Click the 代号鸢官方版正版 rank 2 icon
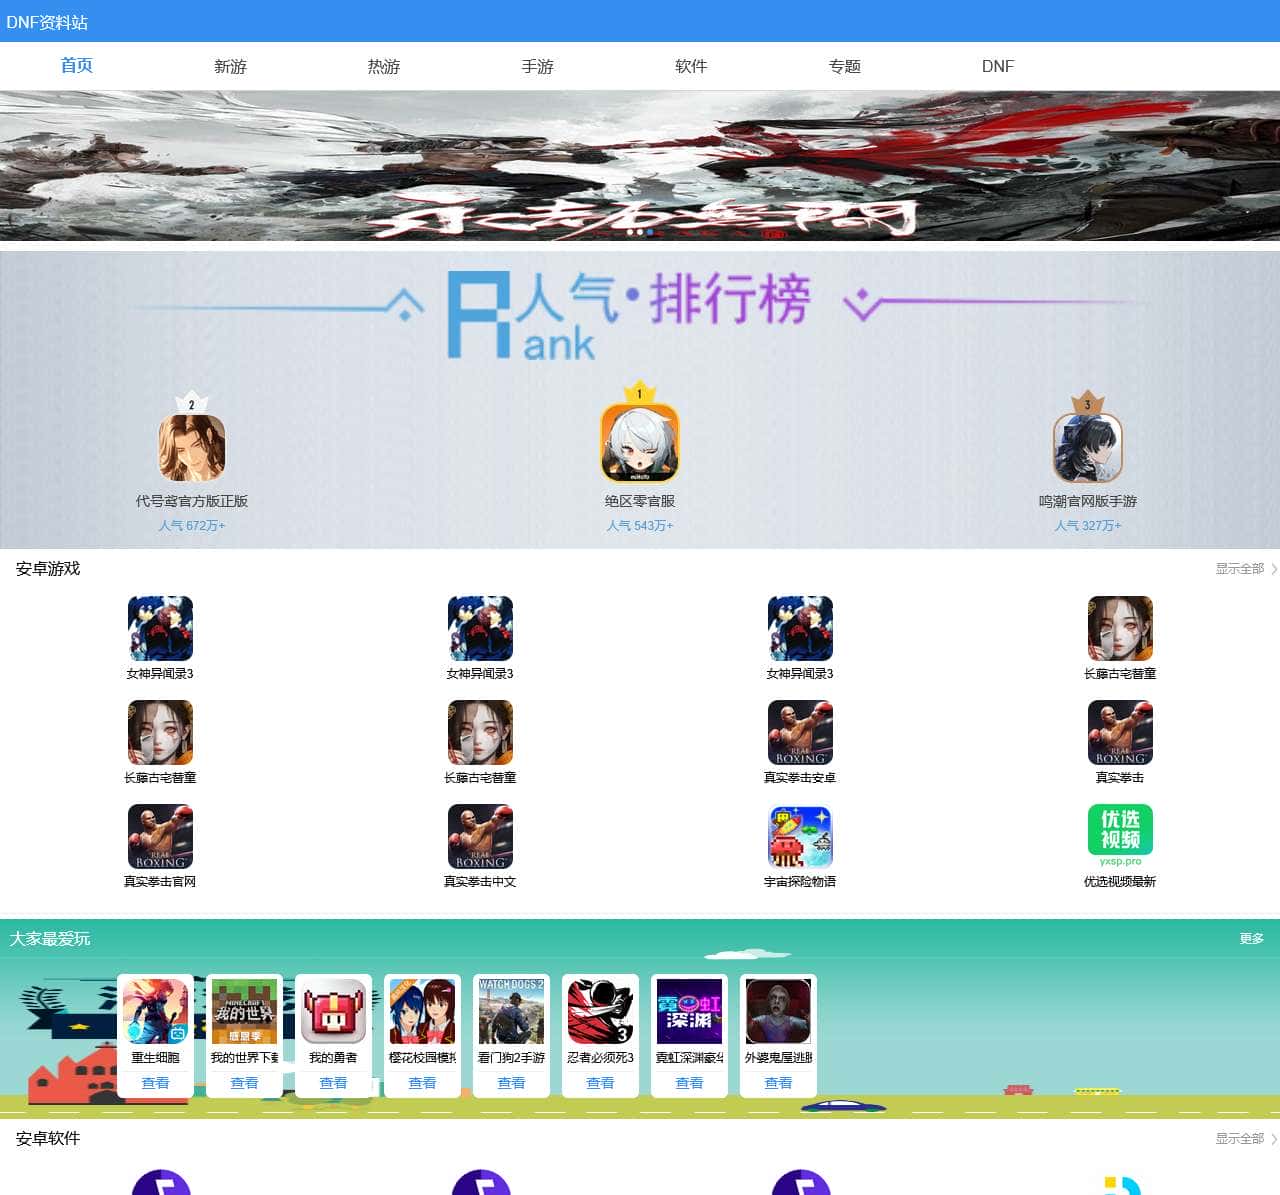Screen dimensions: 1280x1195 pos(192,448)
